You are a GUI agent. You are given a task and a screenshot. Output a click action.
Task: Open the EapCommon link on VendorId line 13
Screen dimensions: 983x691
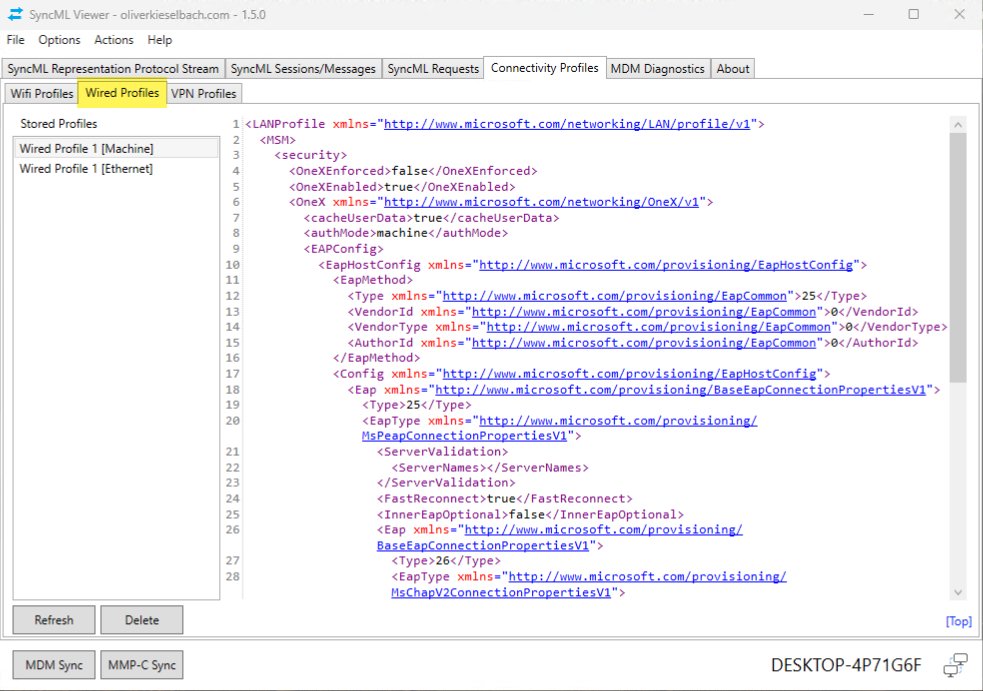644,312
